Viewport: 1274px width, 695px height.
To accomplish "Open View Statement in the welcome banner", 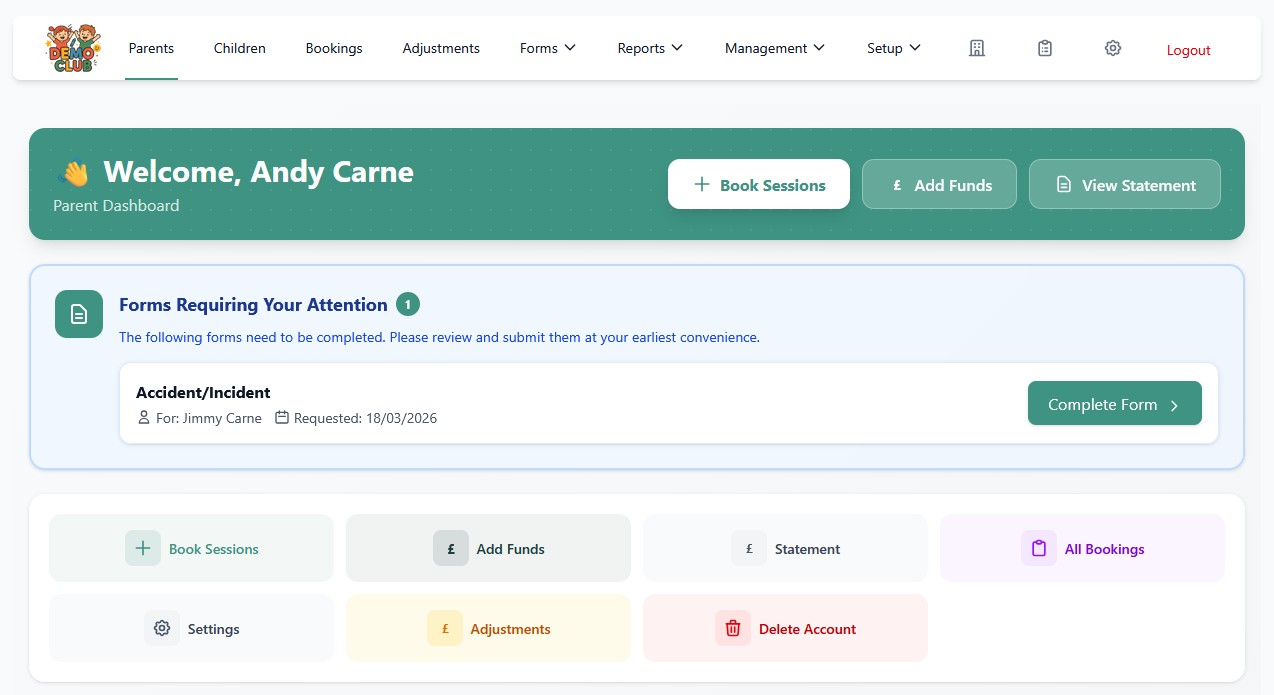I will tap(1124, 185).
